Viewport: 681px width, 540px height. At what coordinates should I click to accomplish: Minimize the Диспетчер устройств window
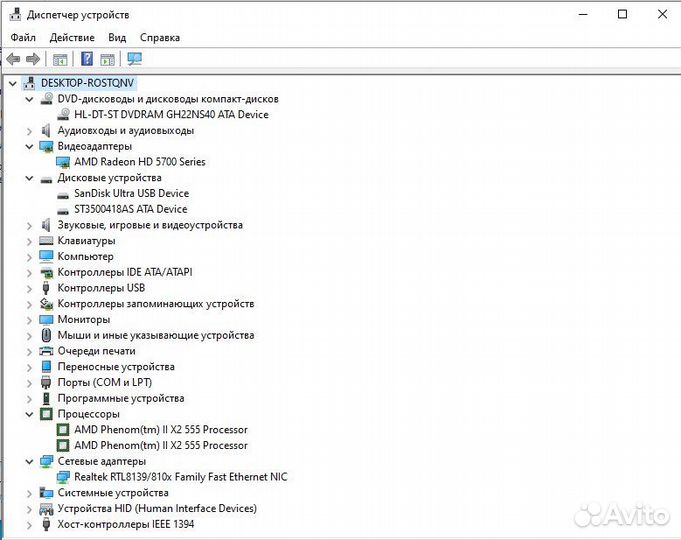coord(583,14)
